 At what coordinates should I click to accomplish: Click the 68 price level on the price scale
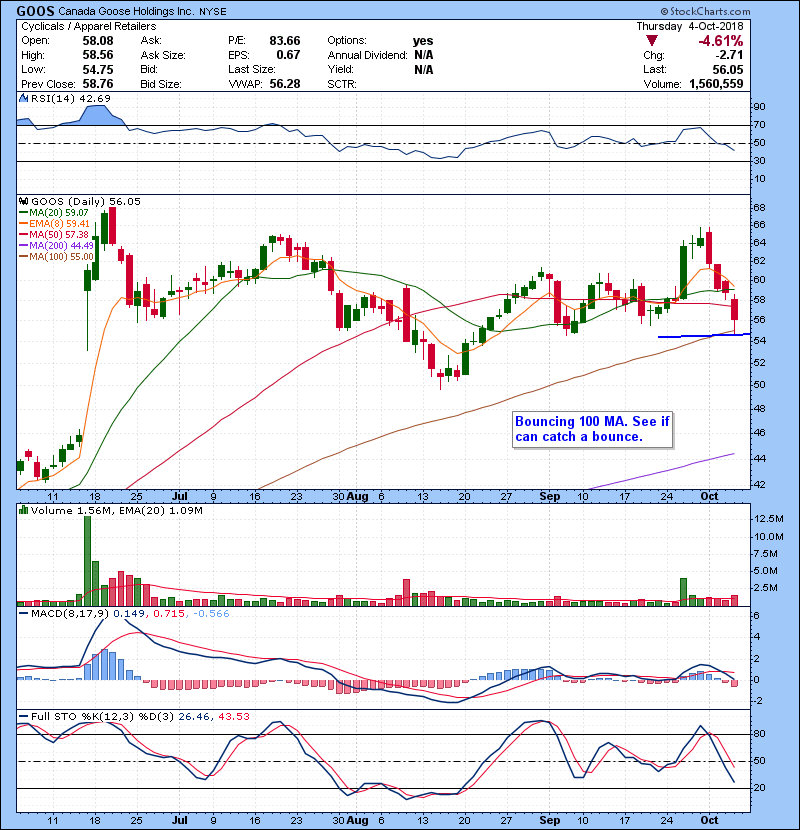point(759,207)
